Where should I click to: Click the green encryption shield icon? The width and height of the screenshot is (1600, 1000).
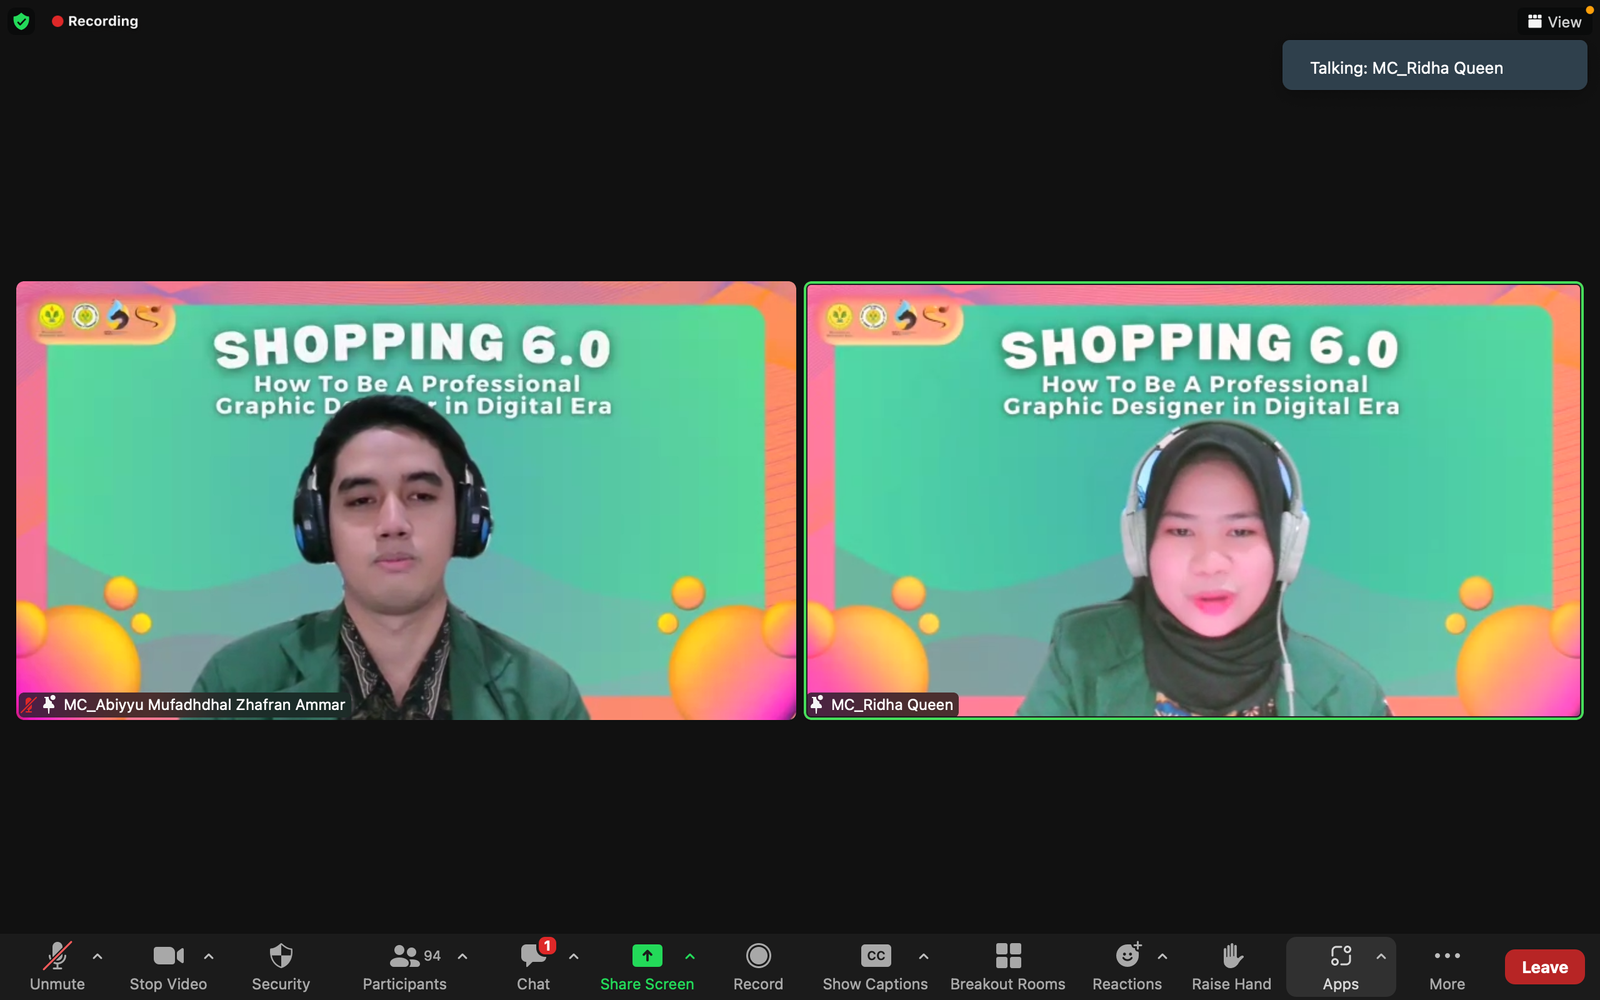click(x=21, y=21)
